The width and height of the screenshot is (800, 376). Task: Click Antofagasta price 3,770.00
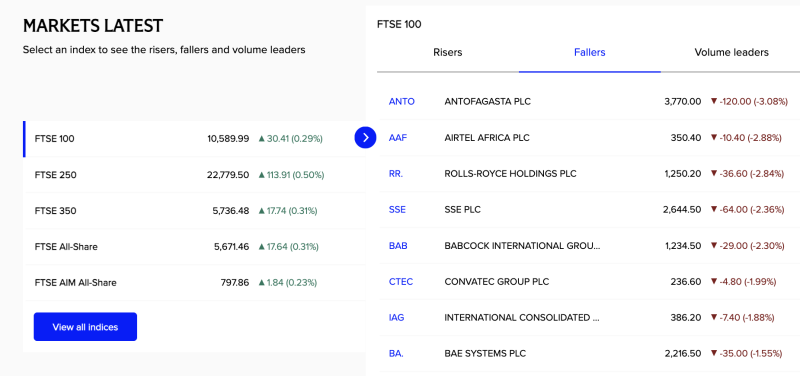(x=683, y=102)
